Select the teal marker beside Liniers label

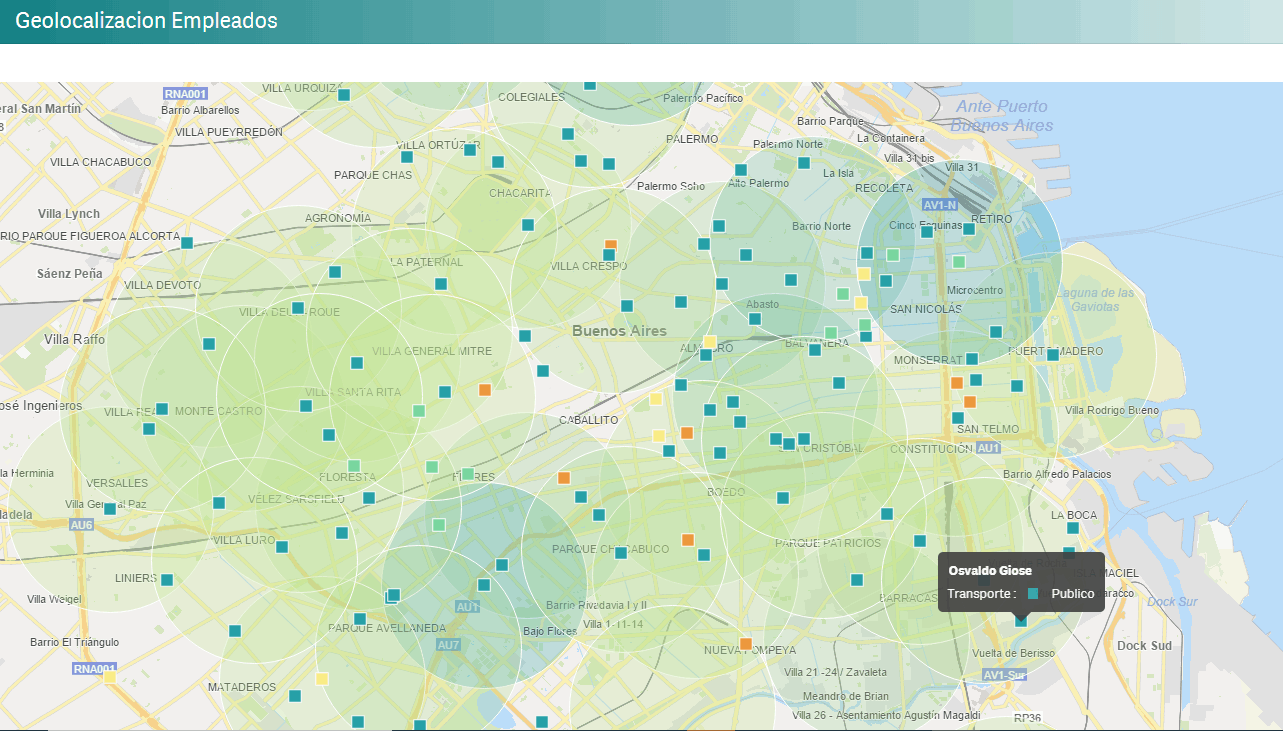pos(167,579)
